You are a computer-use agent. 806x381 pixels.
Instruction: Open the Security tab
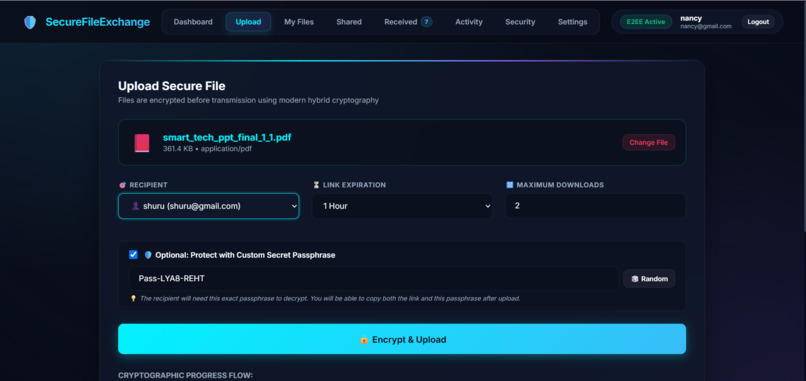520,22
